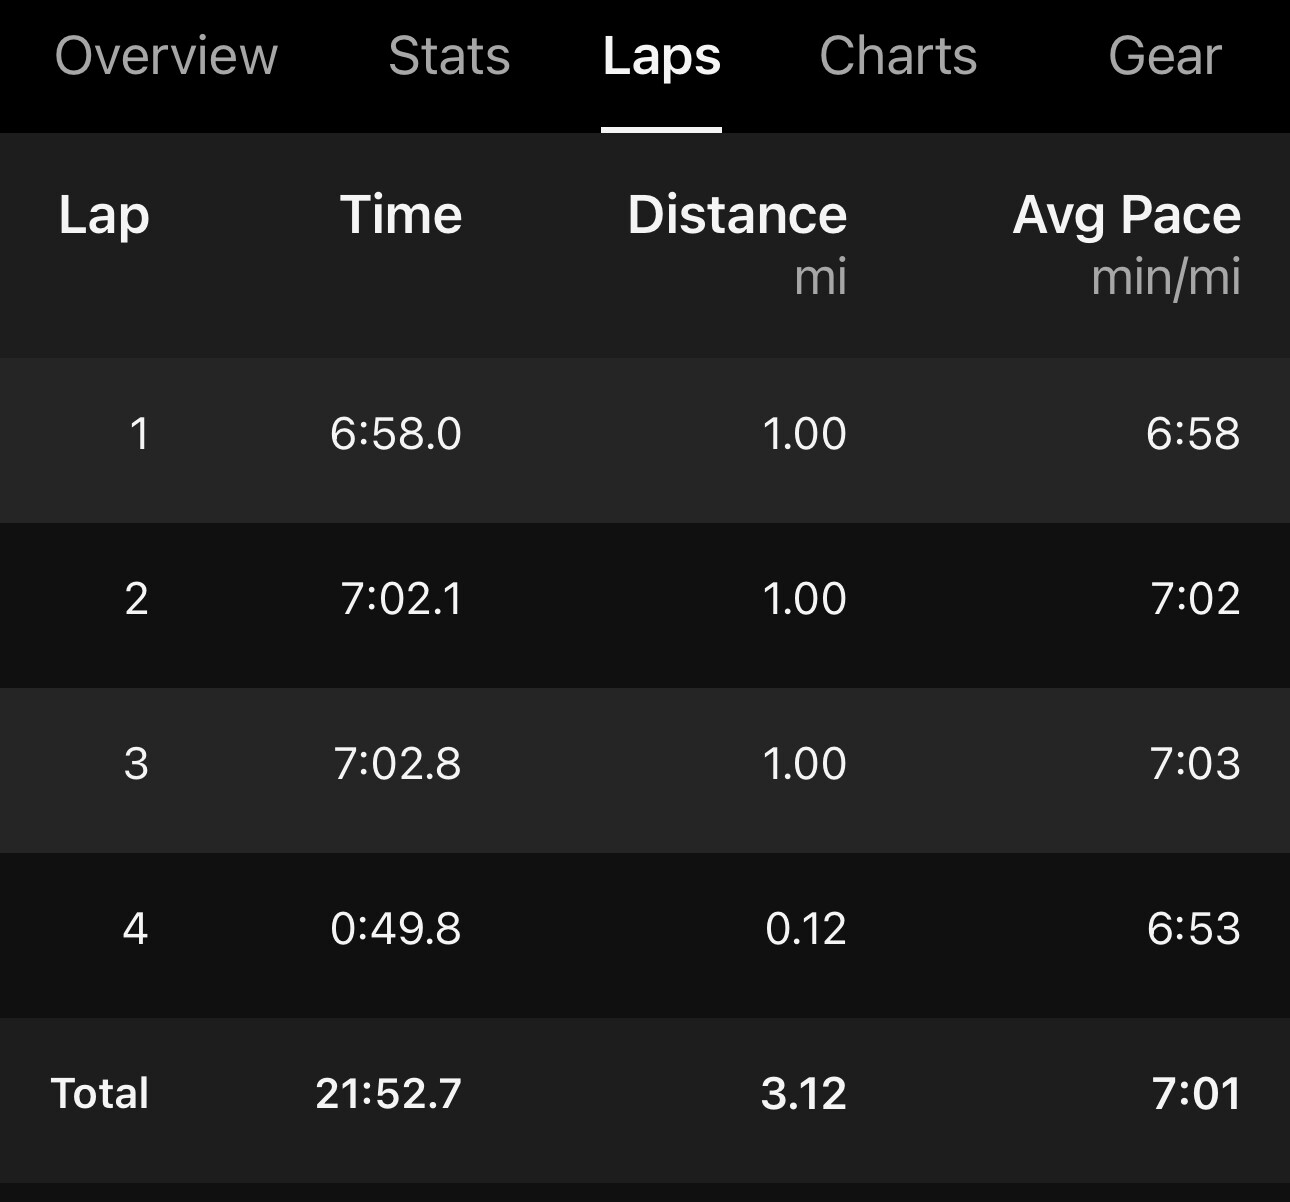Image resolution: width=1290 pixels, height=1202 pixels.
Task: Tap the Total row label
Action: coord(100,1093)
